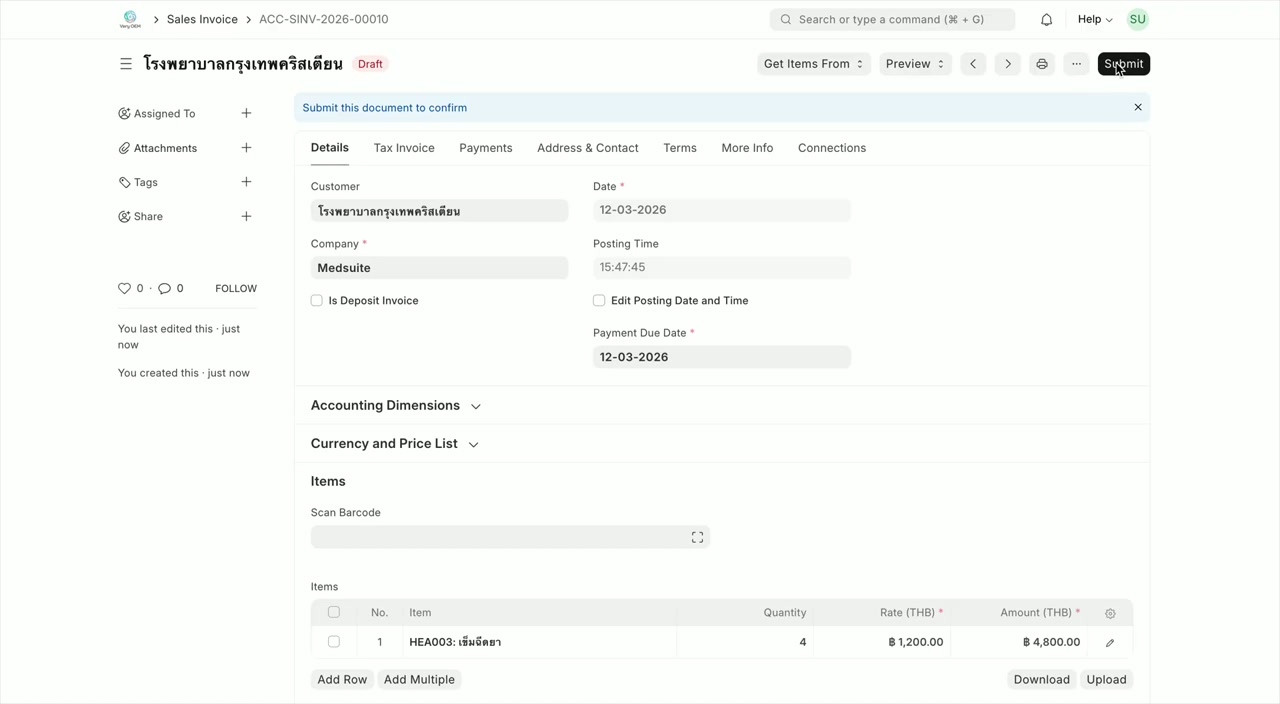Open Items table column settings gear
Image resolution: width=1280 pixels, height=704 pixels.
1110,612
